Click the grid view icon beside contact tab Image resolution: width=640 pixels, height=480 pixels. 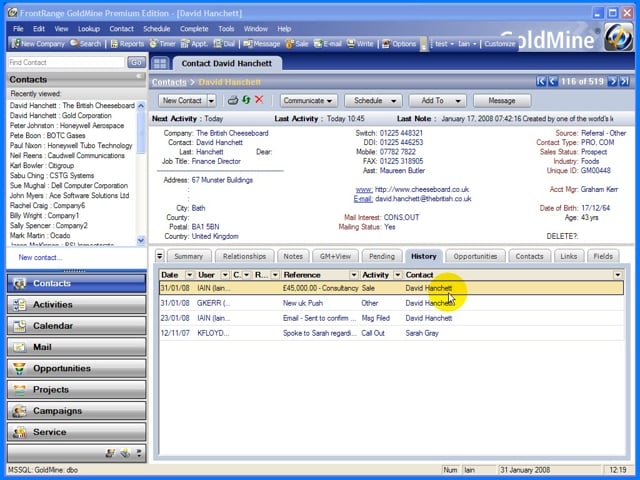click(160, 63)
